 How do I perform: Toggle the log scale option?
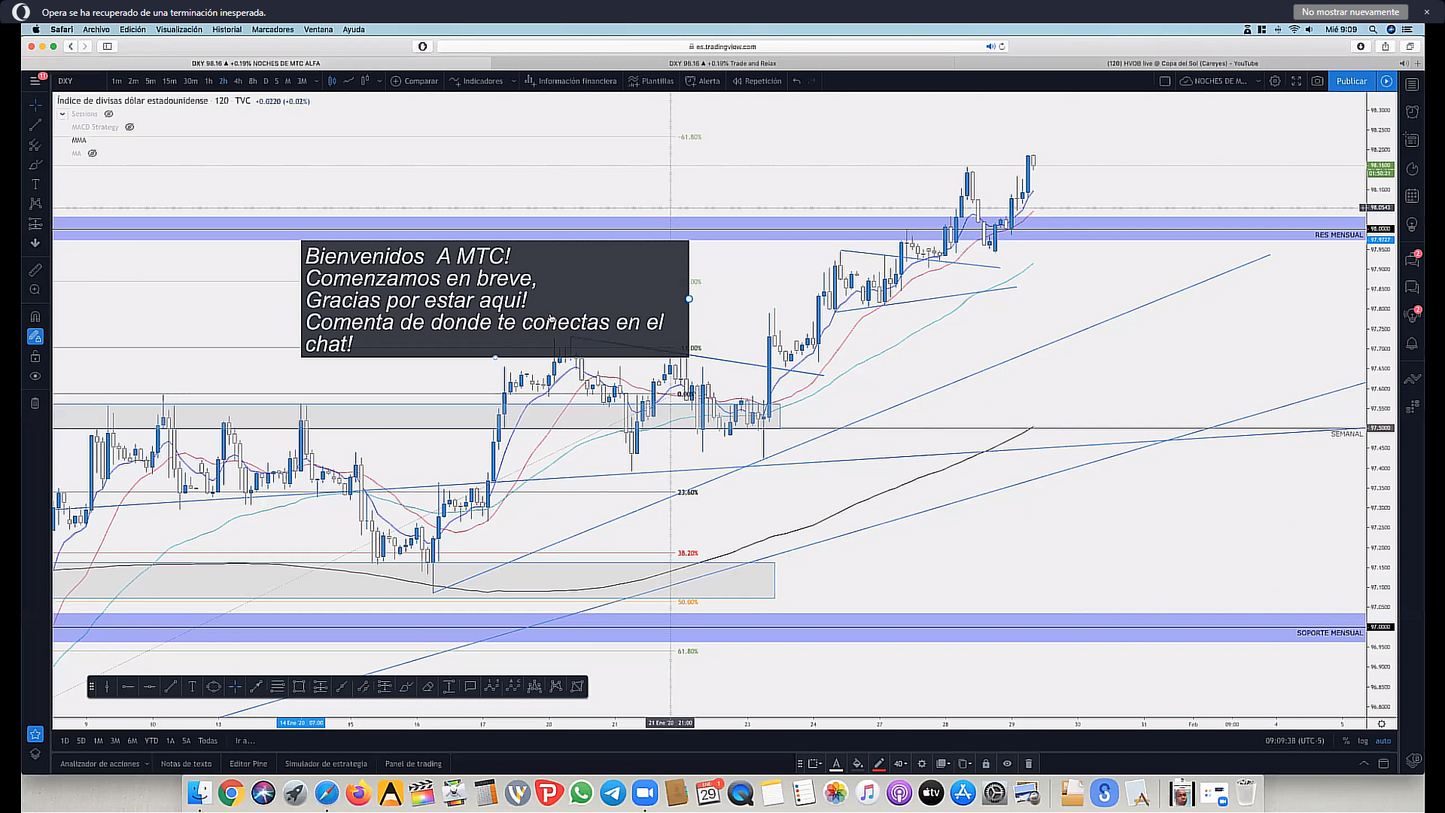(x=1363, y=741)
